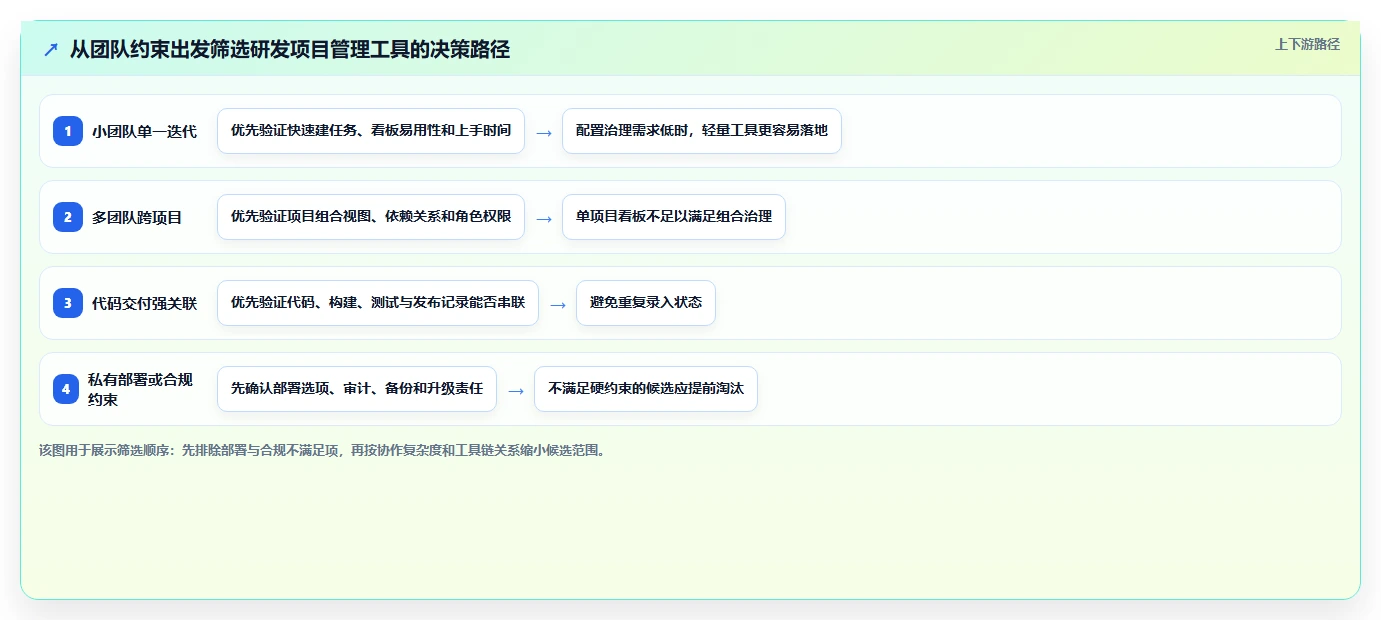
Task: Click the step 2 number badge
Action: tap(68, 217)
